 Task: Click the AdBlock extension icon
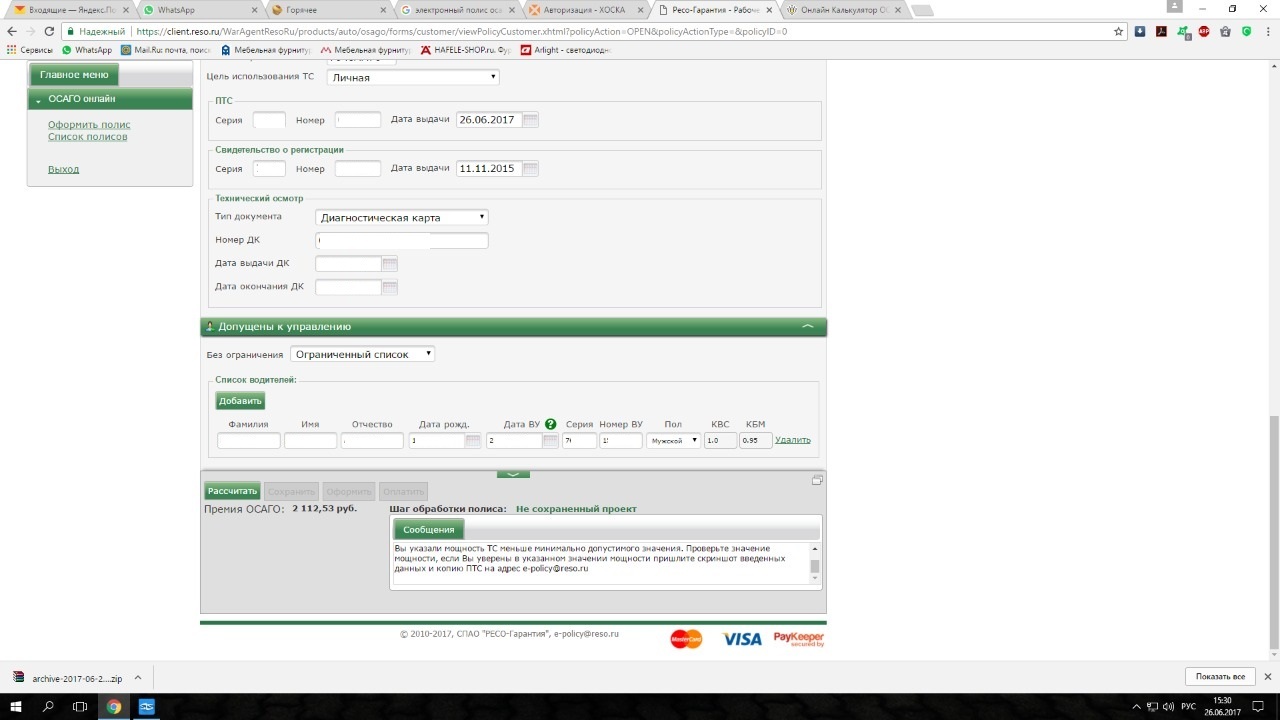pos(1204,31)
